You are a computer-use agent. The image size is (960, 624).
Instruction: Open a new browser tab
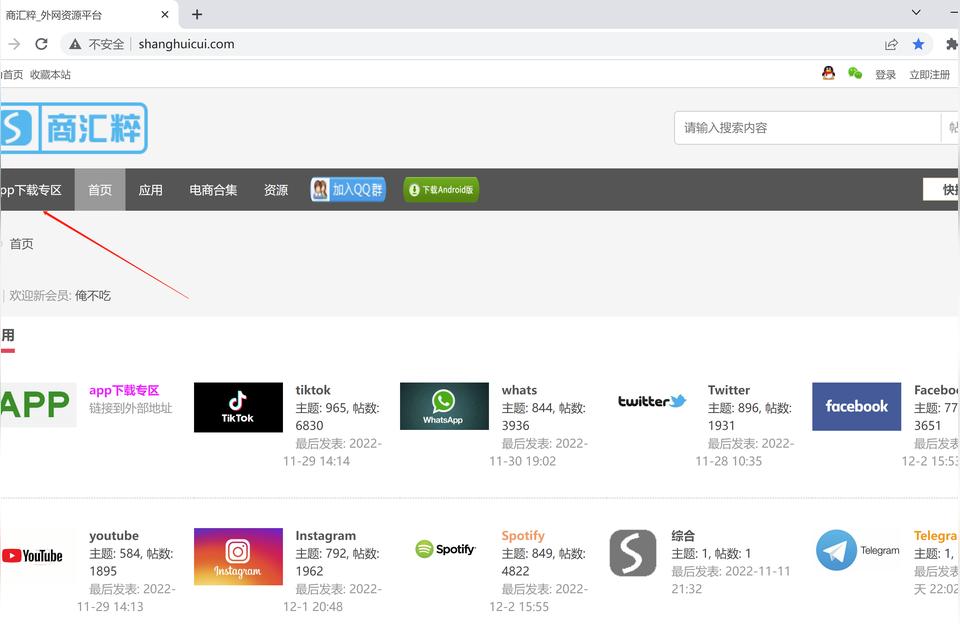(197, 14)
